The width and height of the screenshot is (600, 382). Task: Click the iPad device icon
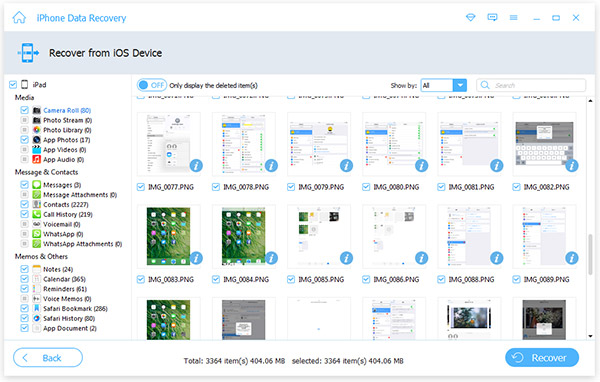tap(25, 85)
